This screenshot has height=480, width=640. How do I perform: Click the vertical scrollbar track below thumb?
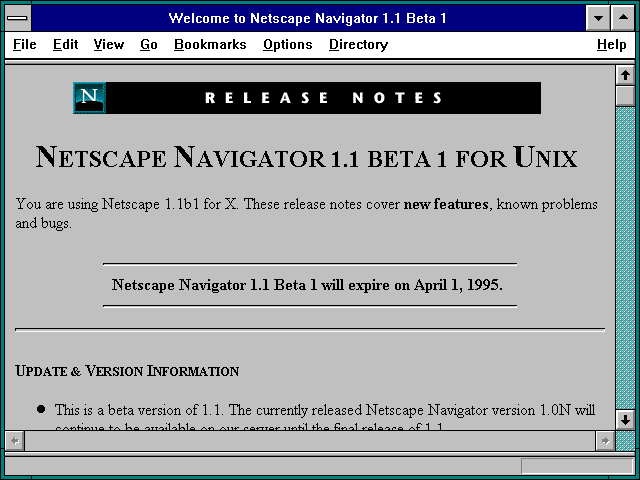625,257
